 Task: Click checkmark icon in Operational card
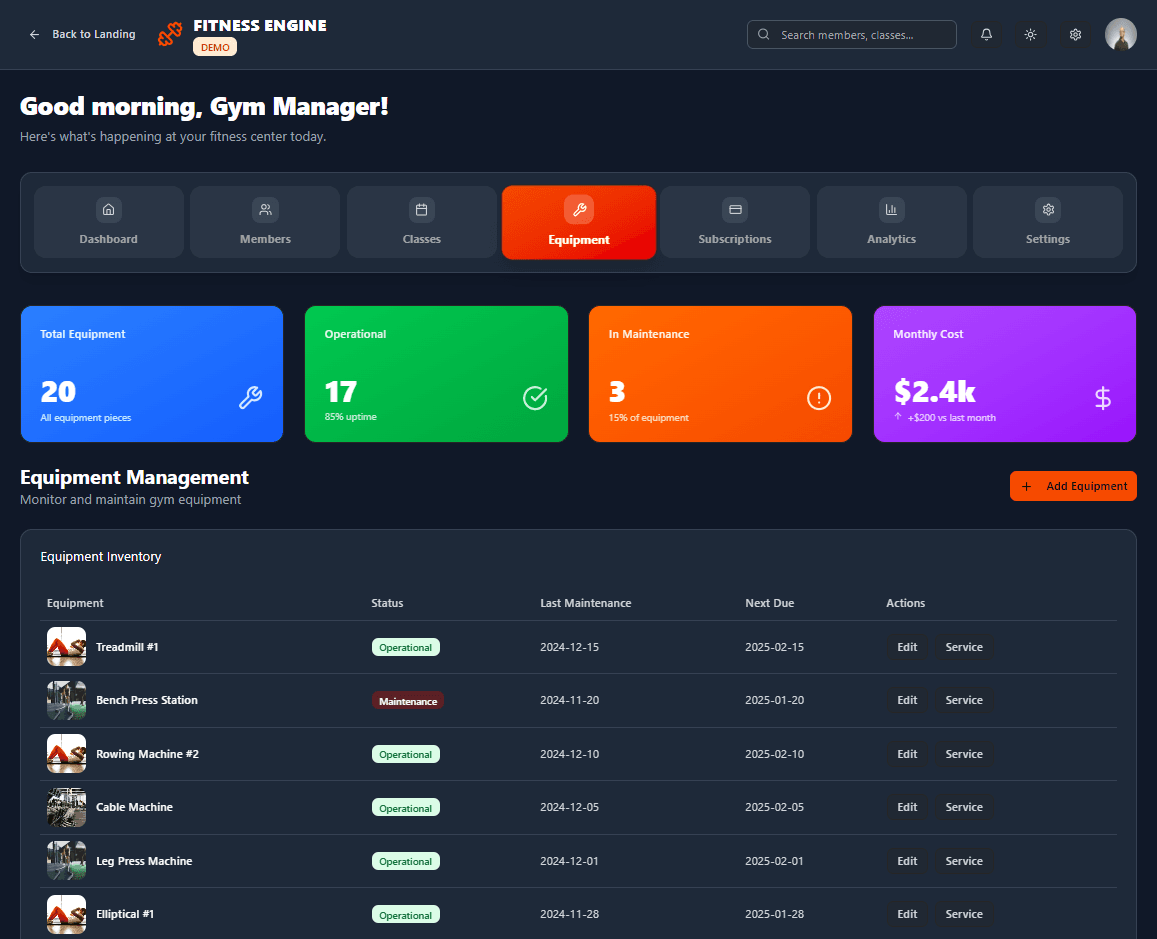click(x=535, y=398)
